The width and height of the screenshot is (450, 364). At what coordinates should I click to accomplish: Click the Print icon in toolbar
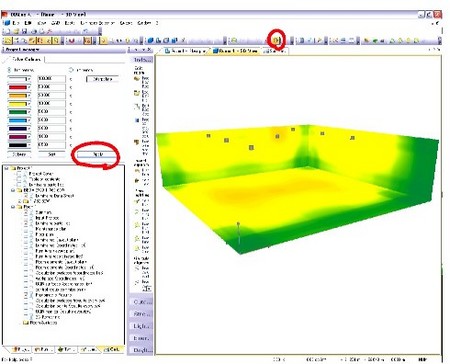tap(34, 31)
